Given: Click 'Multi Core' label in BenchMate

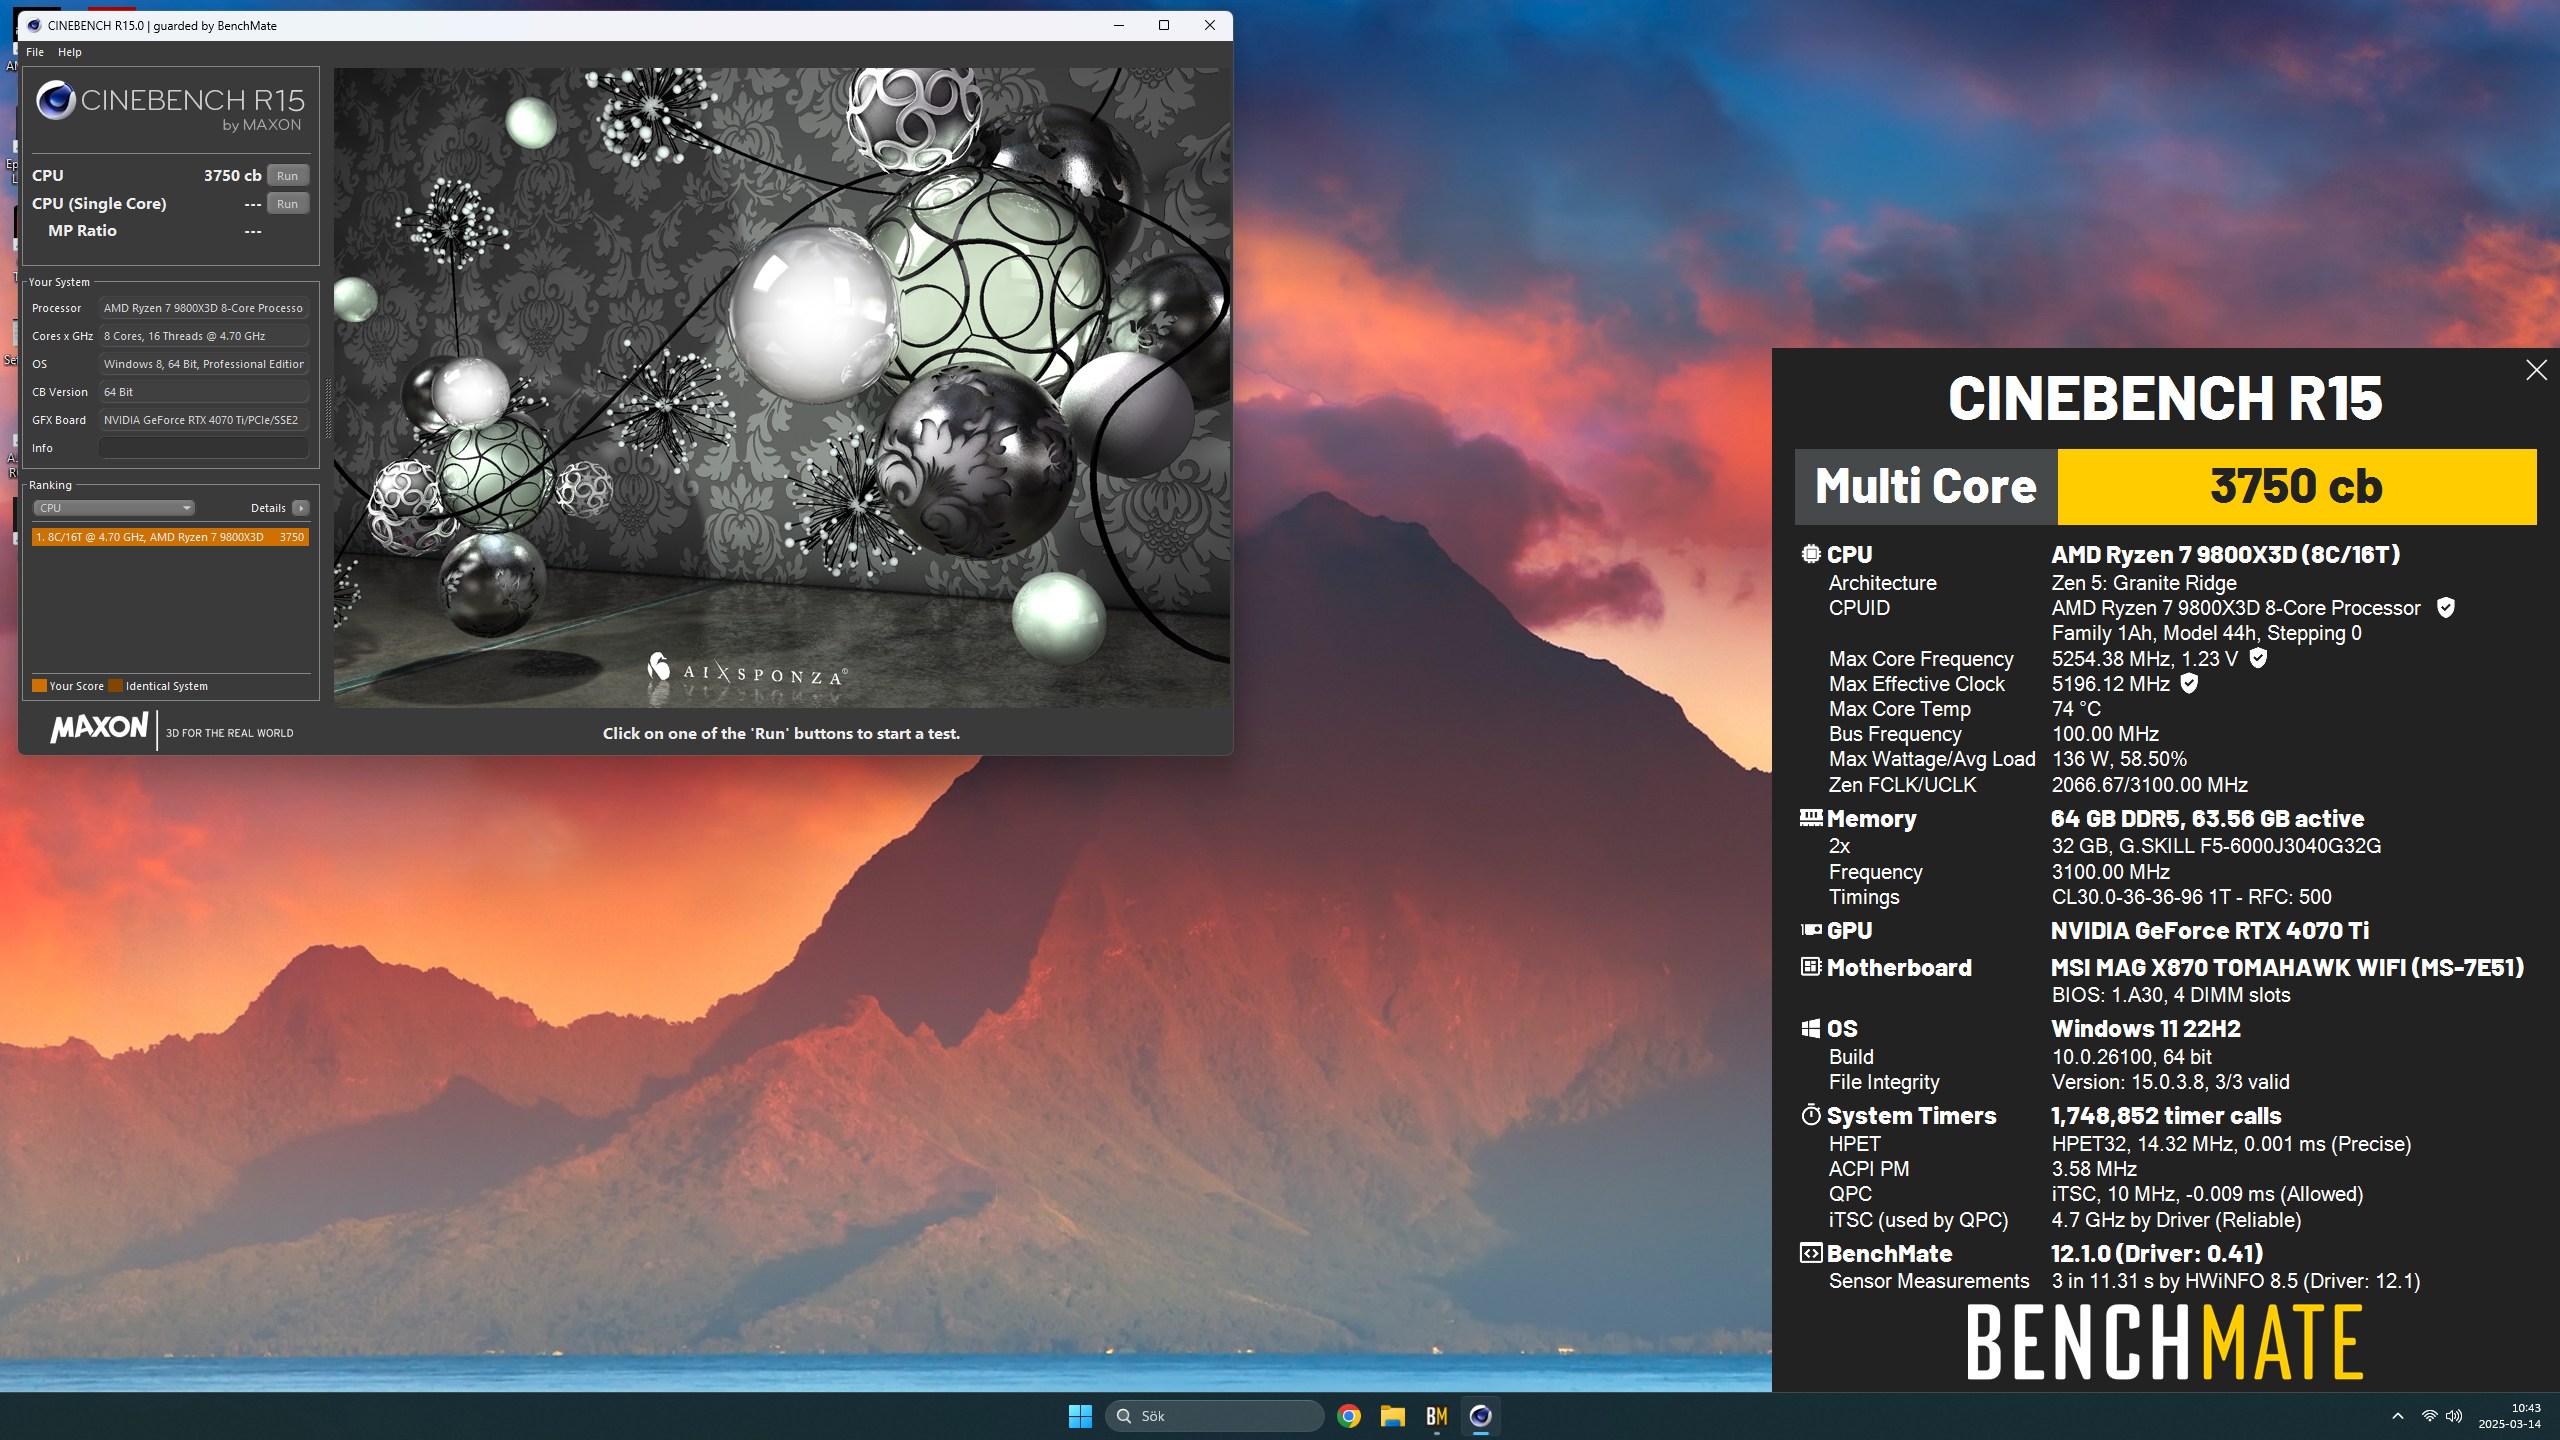Looking at the screenshot, I should pos(1926,487).
